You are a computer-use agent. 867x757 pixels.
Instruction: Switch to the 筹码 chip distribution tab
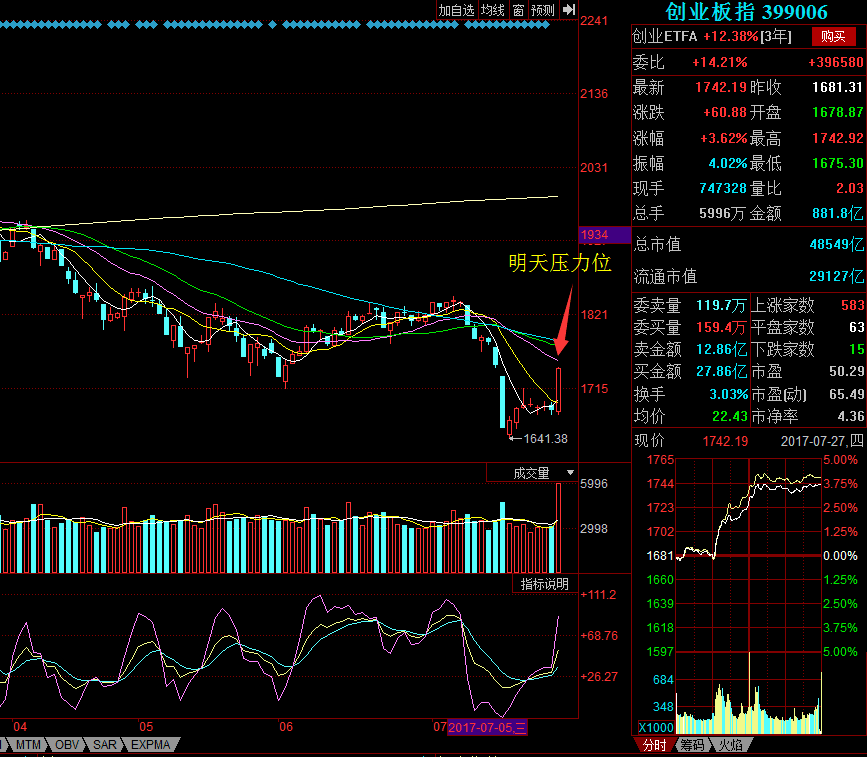pos(692,745)
